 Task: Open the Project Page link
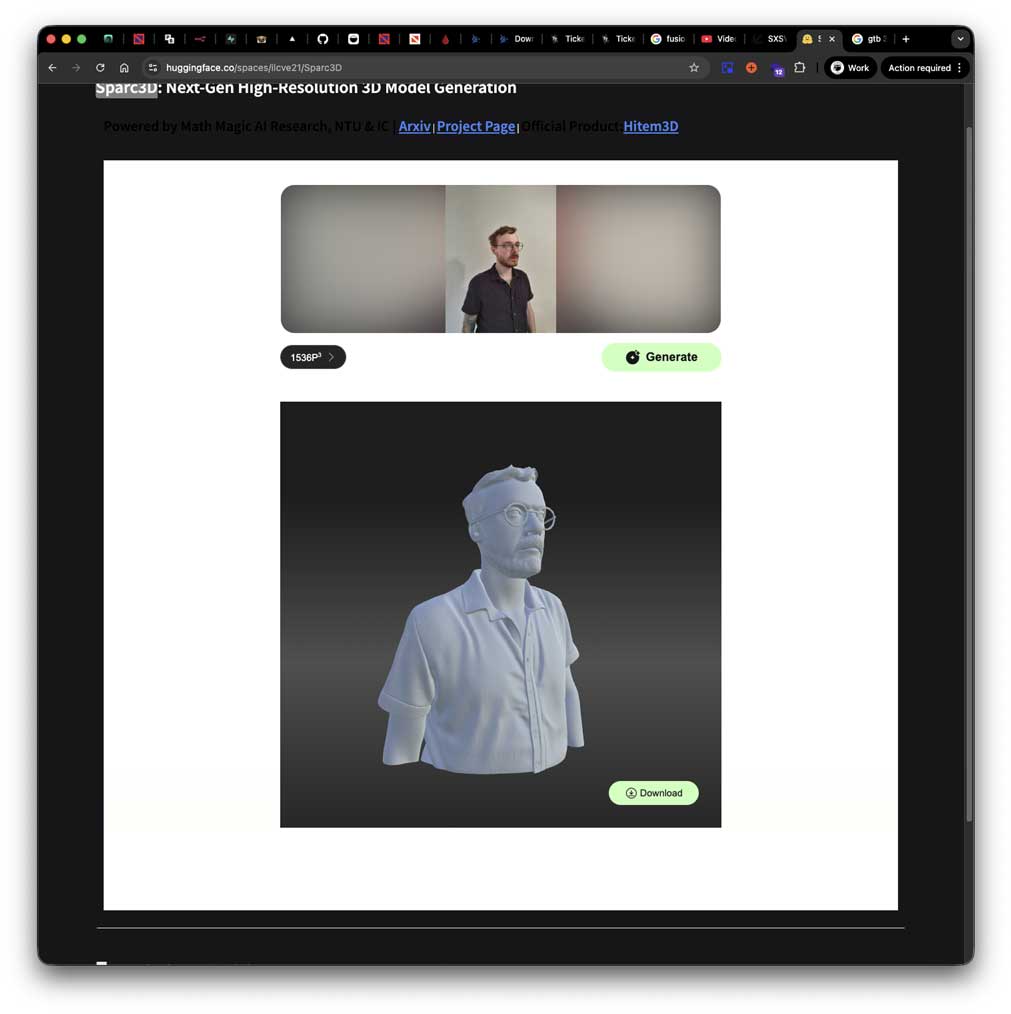(476, 126)
